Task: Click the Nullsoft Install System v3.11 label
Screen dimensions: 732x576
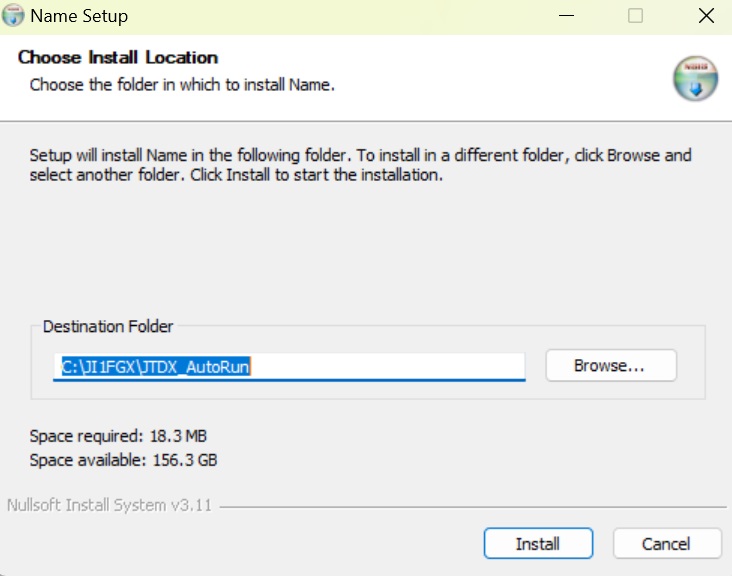Action: pos(109,505)
